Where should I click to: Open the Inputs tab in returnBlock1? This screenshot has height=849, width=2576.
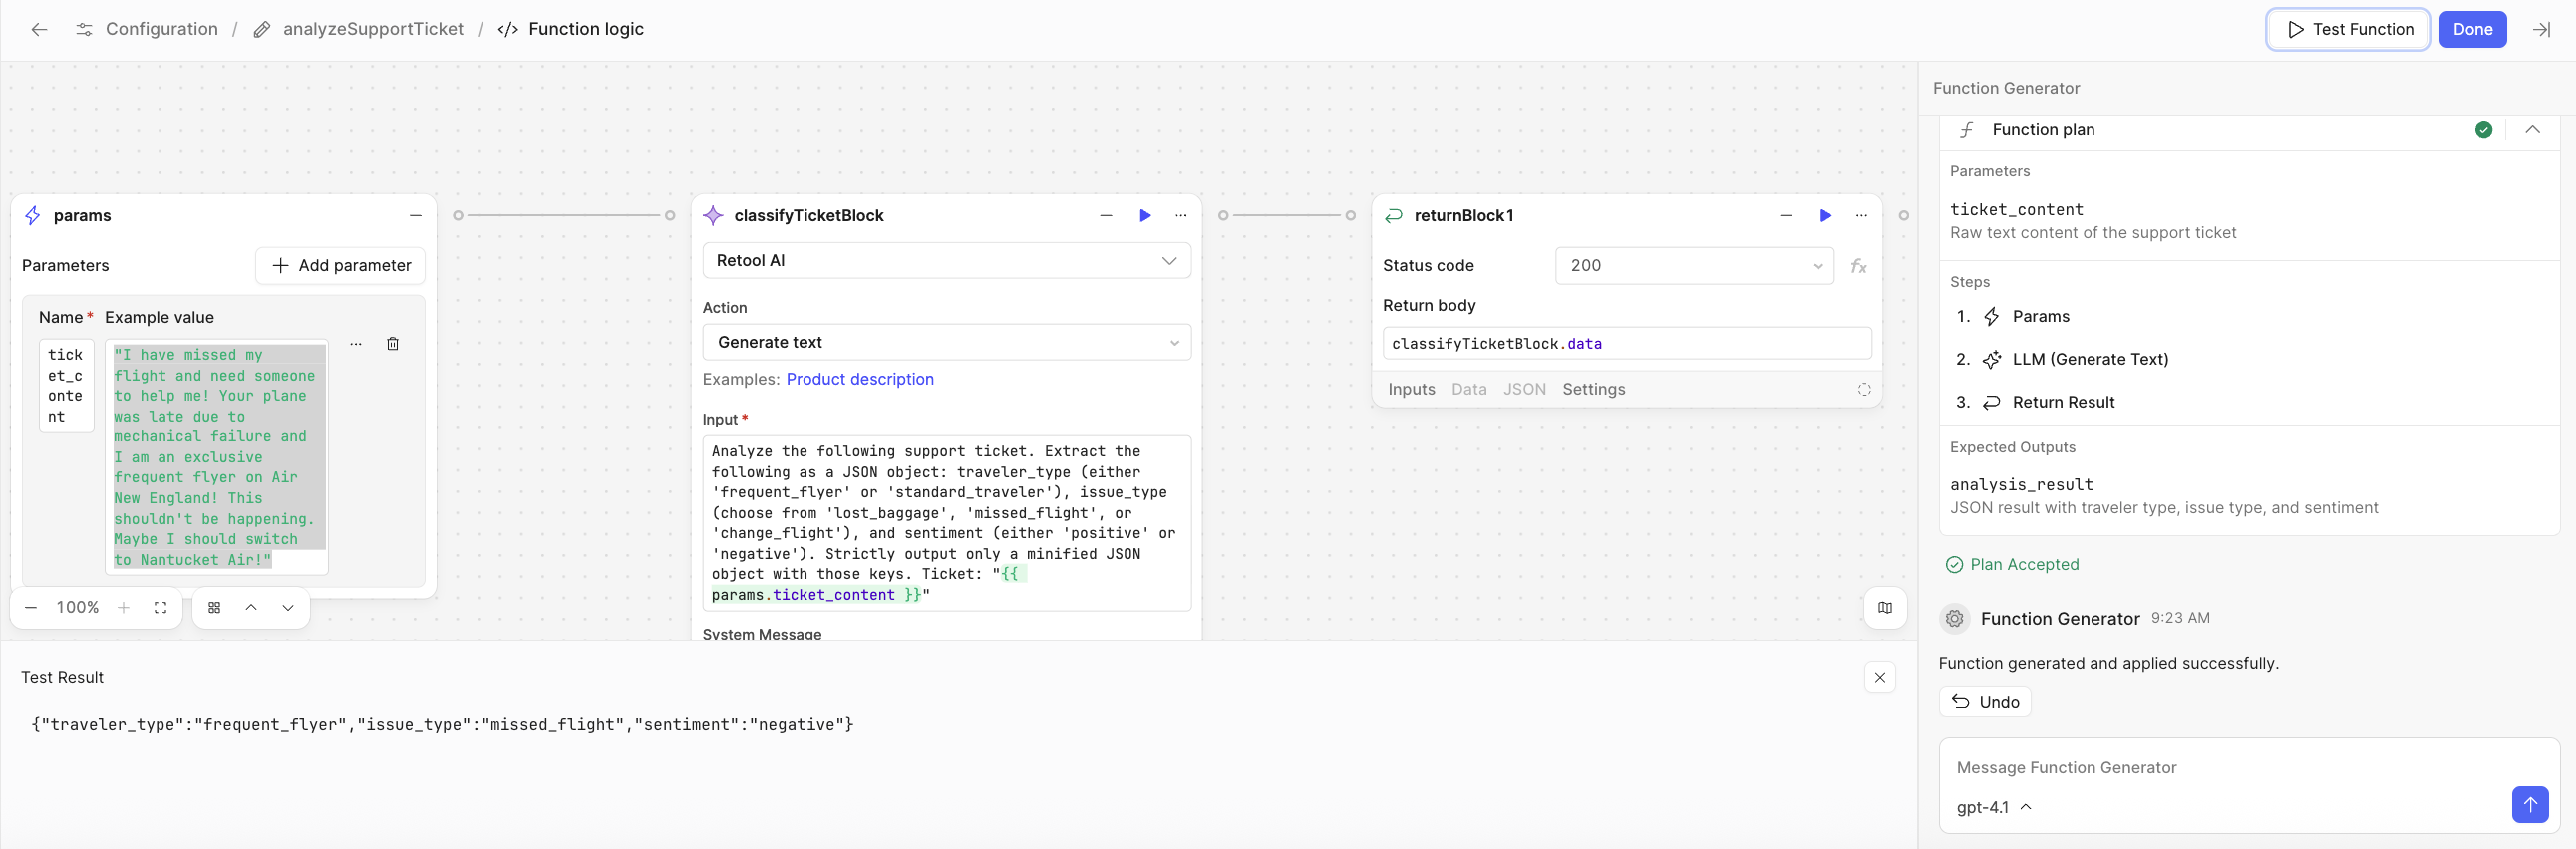pos(1411,390)
